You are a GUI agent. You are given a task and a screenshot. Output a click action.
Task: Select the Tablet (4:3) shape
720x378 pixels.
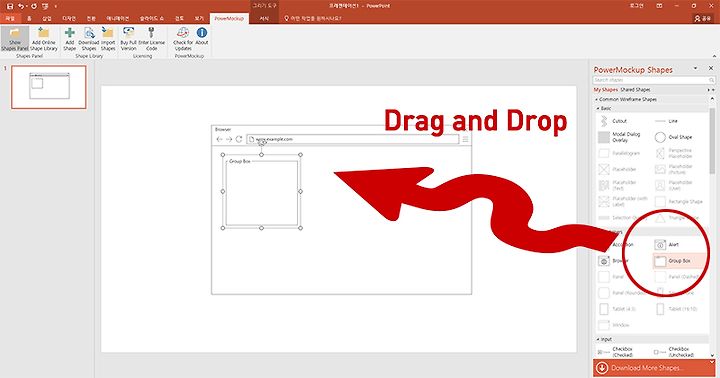click(617, 309)
